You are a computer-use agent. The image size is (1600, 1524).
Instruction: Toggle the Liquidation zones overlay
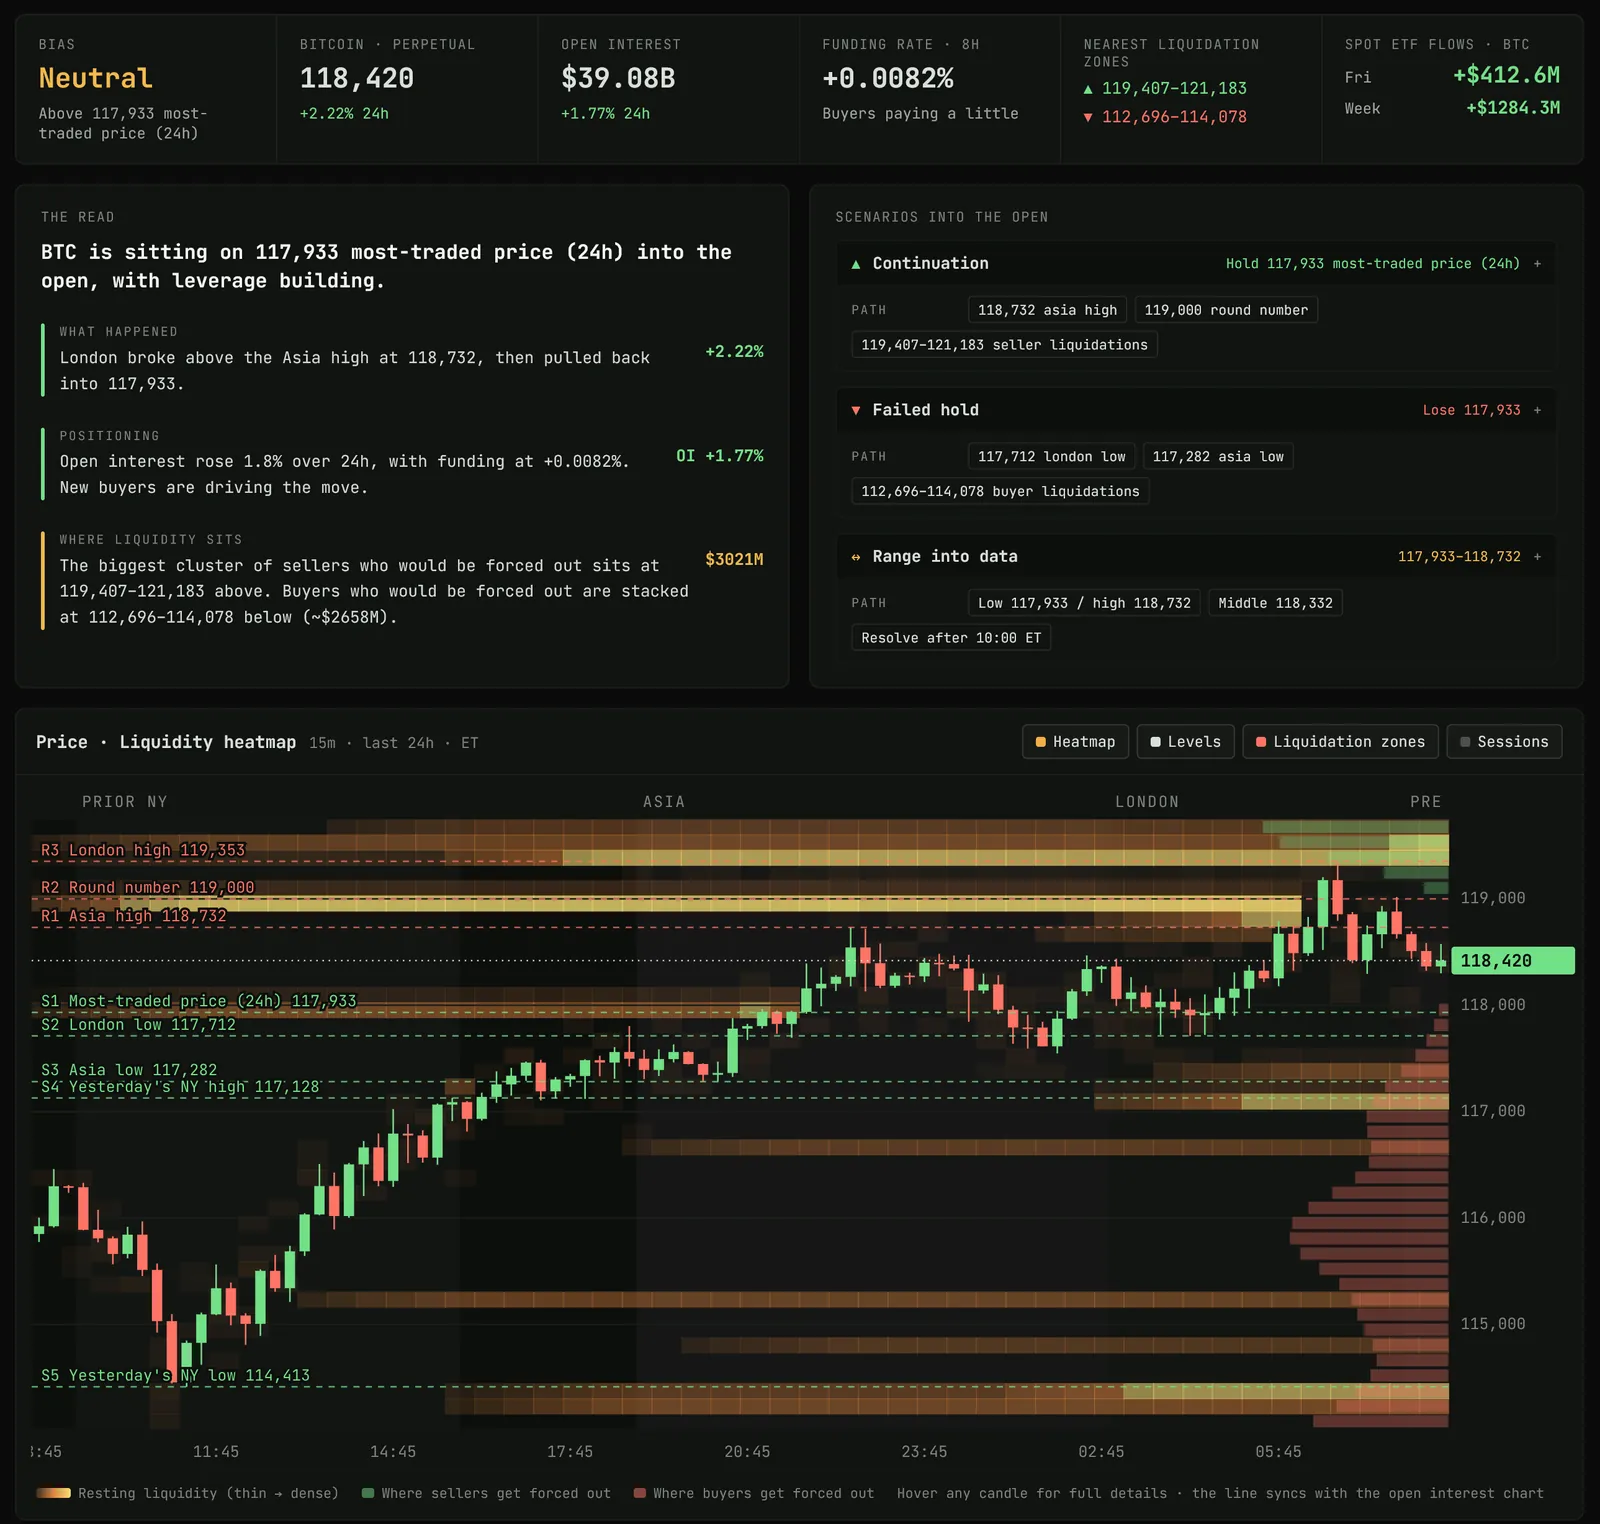1340,742
